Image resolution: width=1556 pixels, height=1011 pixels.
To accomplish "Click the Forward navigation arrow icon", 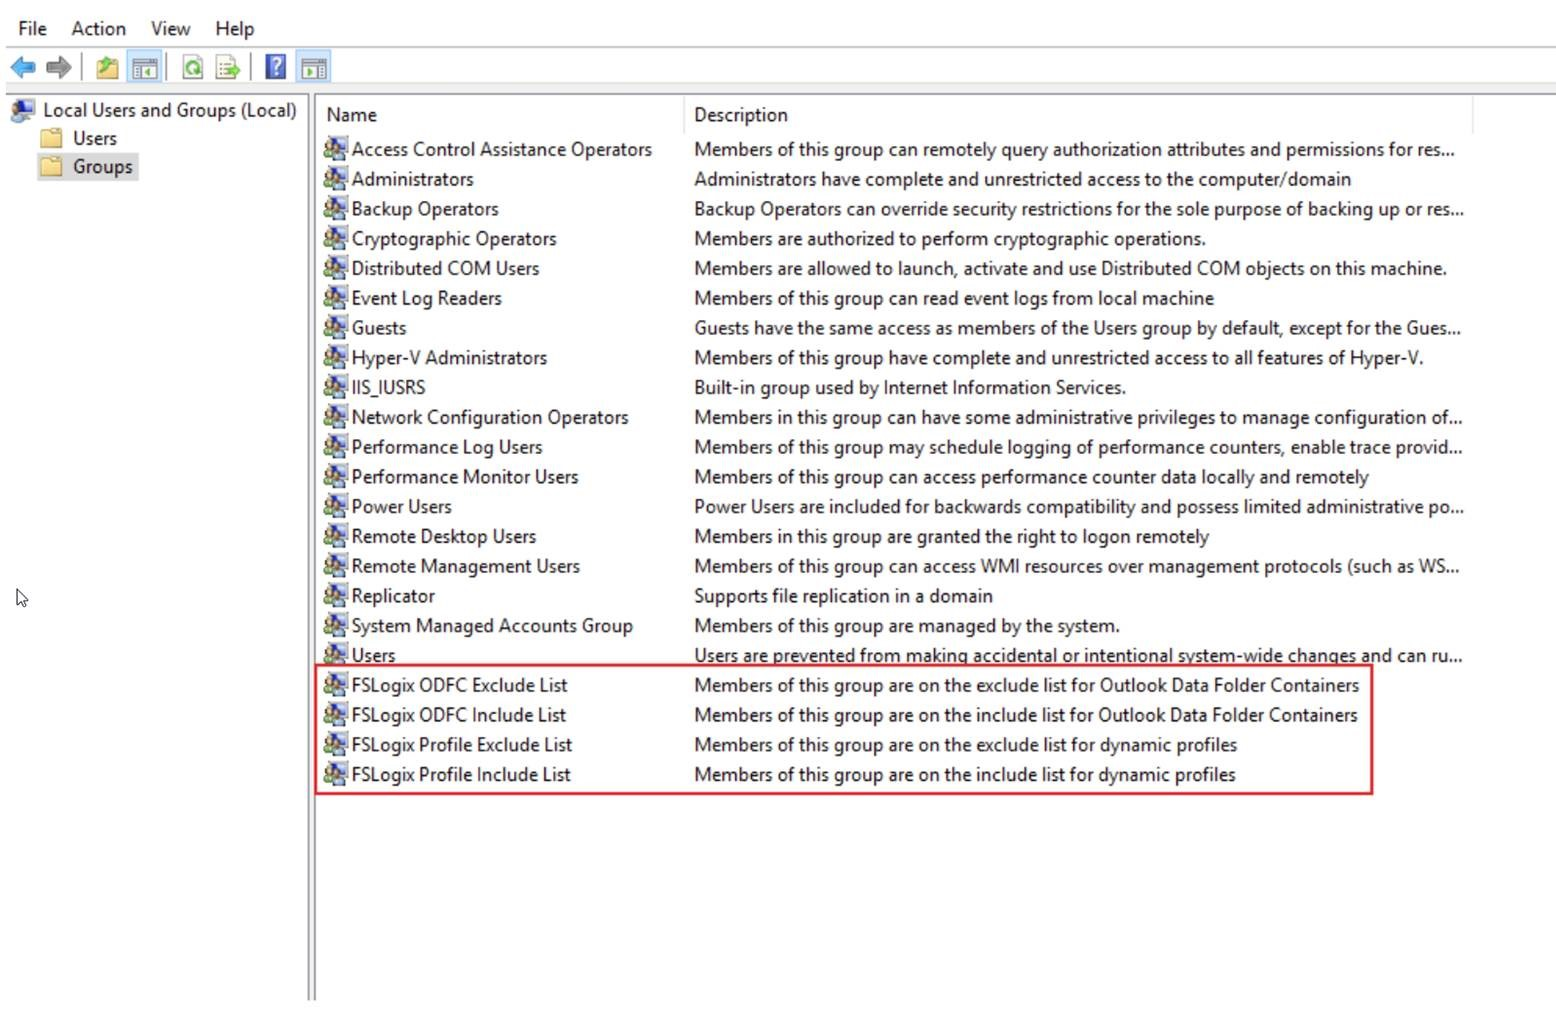I will tap(56, 67).
